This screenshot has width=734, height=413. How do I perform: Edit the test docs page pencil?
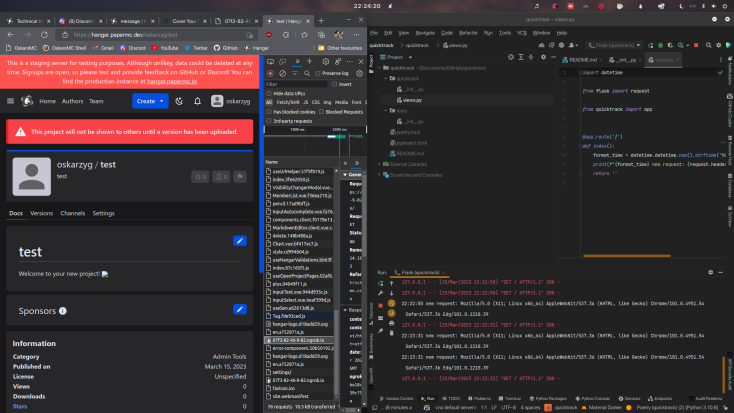click(240, 241)
